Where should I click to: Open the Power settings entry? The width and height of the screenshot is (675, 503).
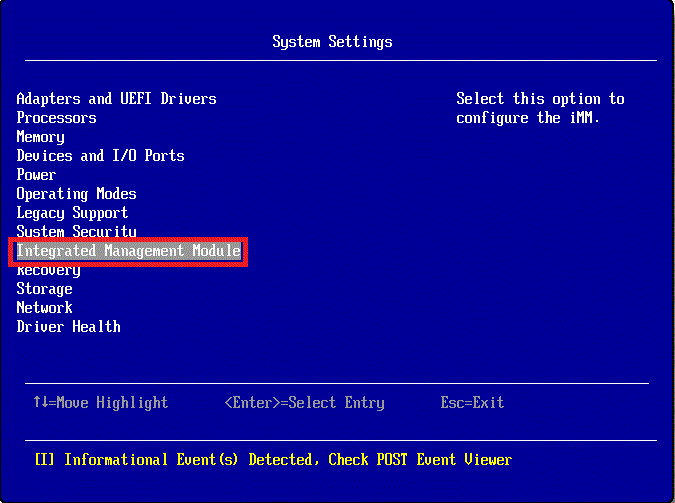click(36, 174)
